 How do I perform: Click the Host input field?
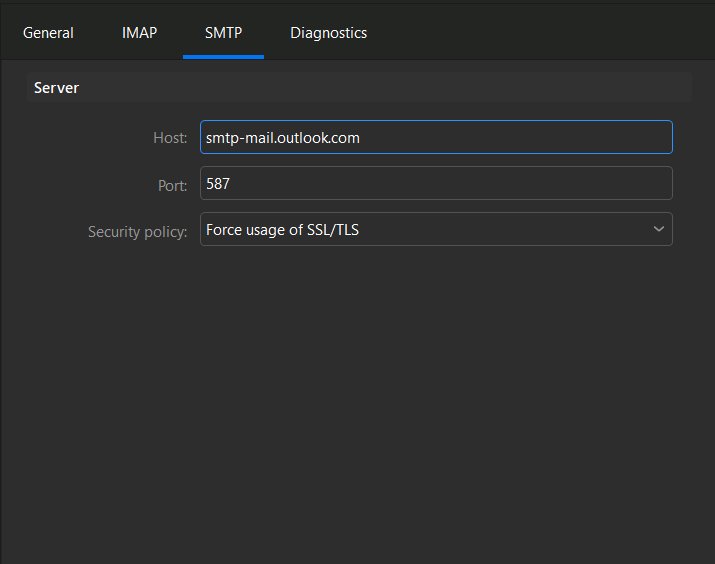tap(436, 137)
